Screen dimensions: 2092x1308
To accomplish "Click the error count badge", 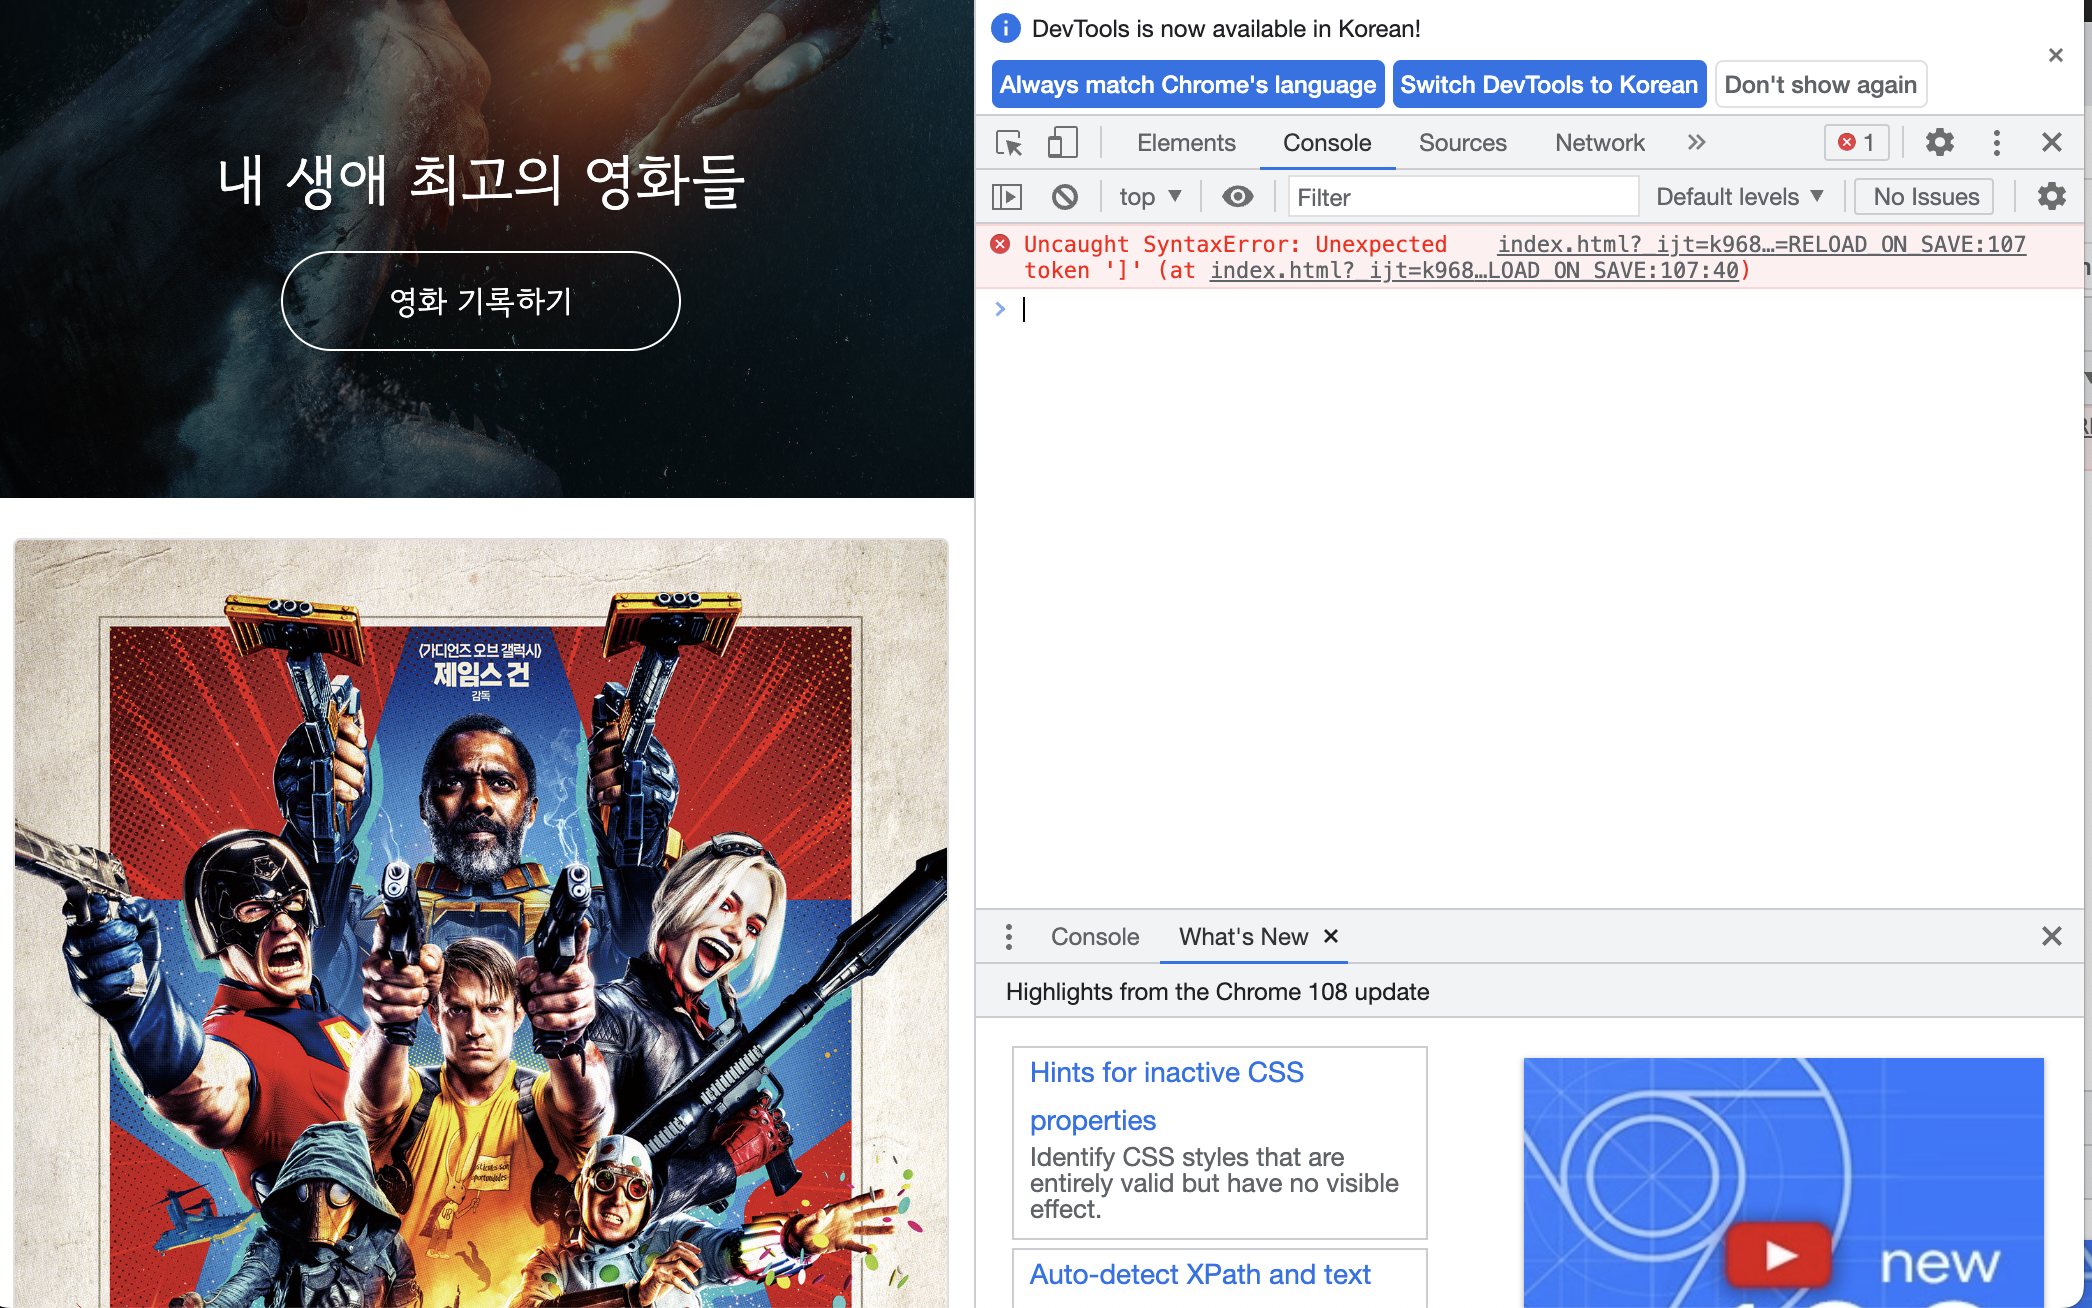I will pyautogui.click(x=1856, y=143).
